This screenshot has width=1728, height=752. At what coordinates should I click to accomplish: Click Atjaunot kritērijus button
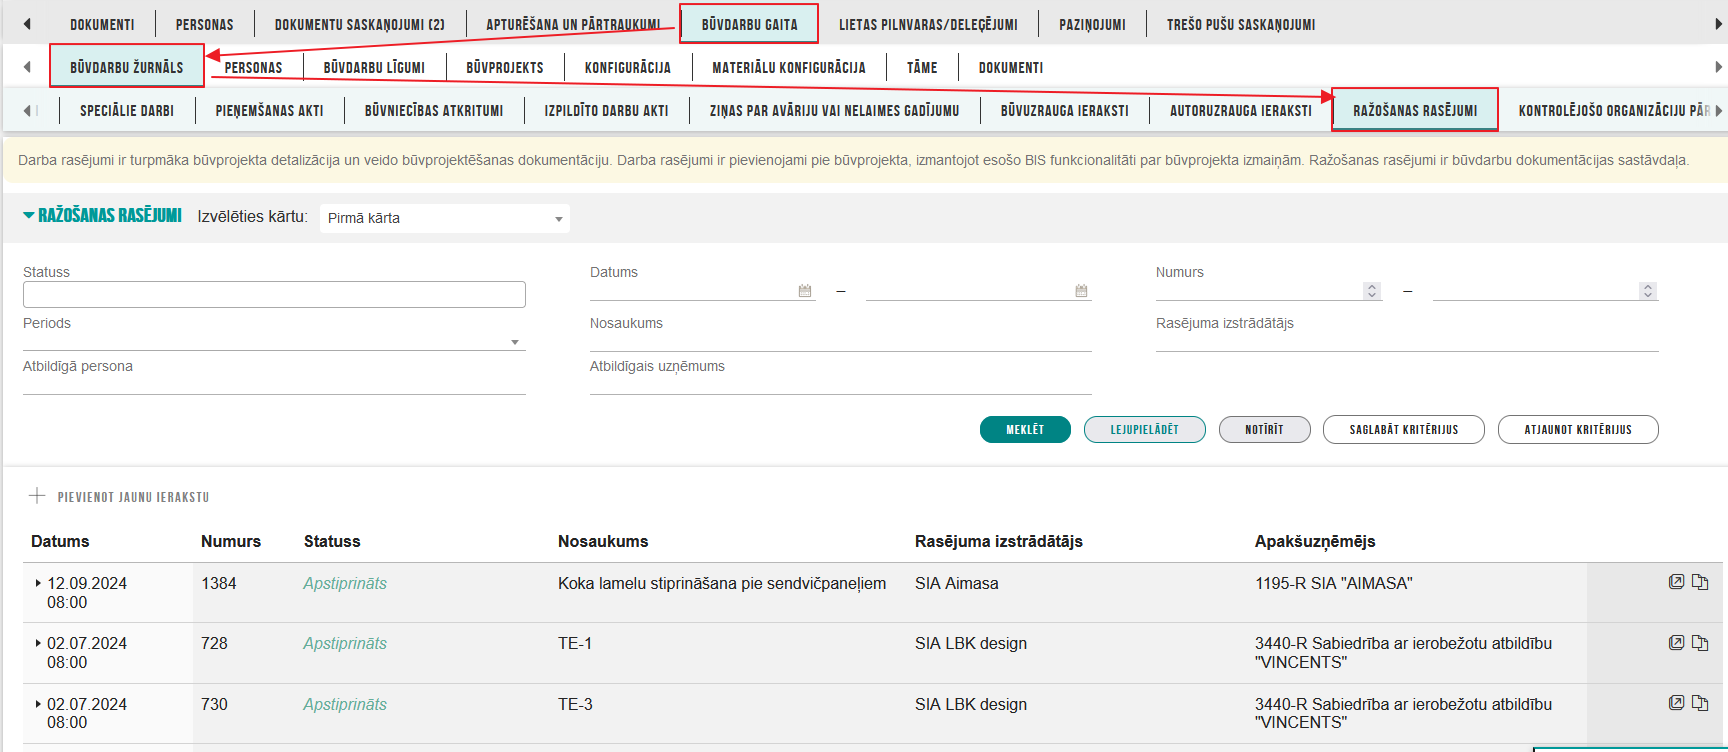pyautogui.click(x=1578, y=429)
